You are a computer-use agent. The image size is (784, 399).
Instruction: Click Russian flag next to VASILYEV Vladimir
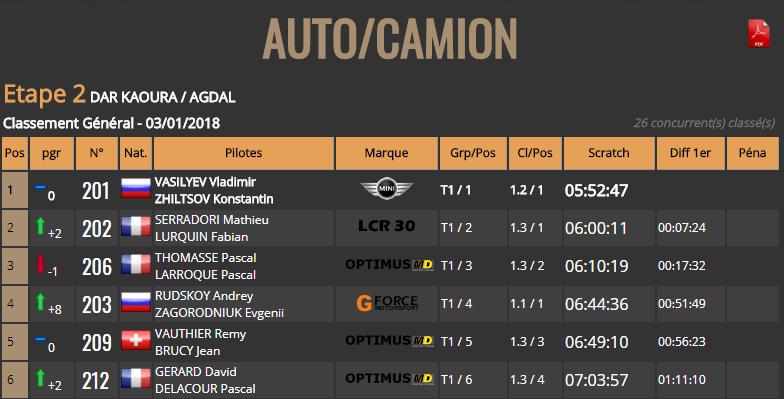[x=136, y=188]
